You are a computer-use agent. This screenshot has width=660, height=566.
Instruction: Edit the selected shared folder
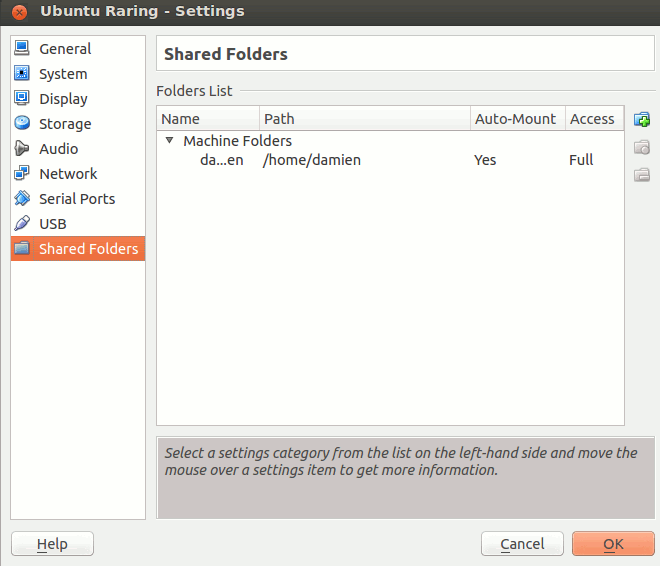pos(641,147)
